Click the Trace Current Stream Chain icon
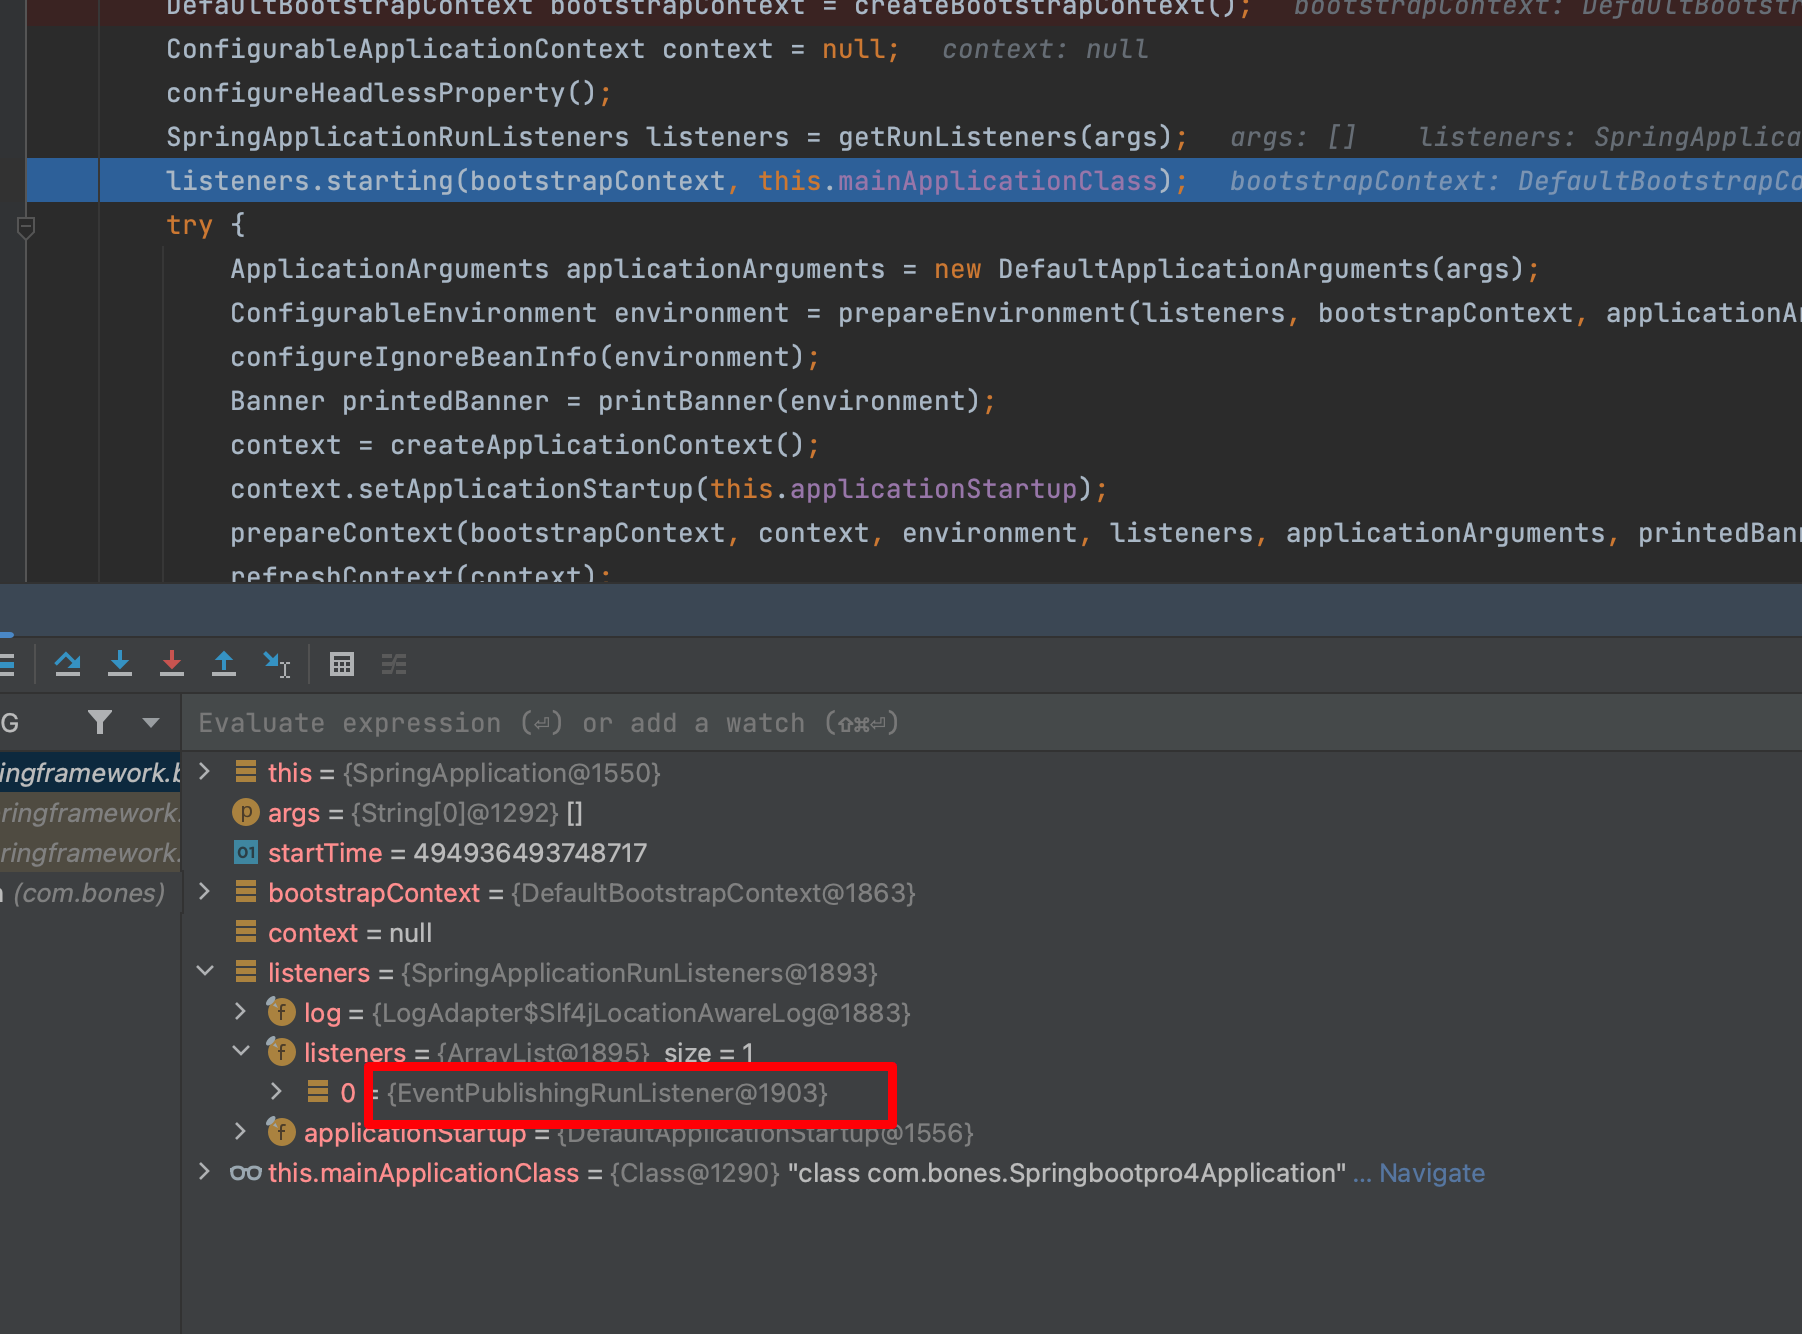 394,664
